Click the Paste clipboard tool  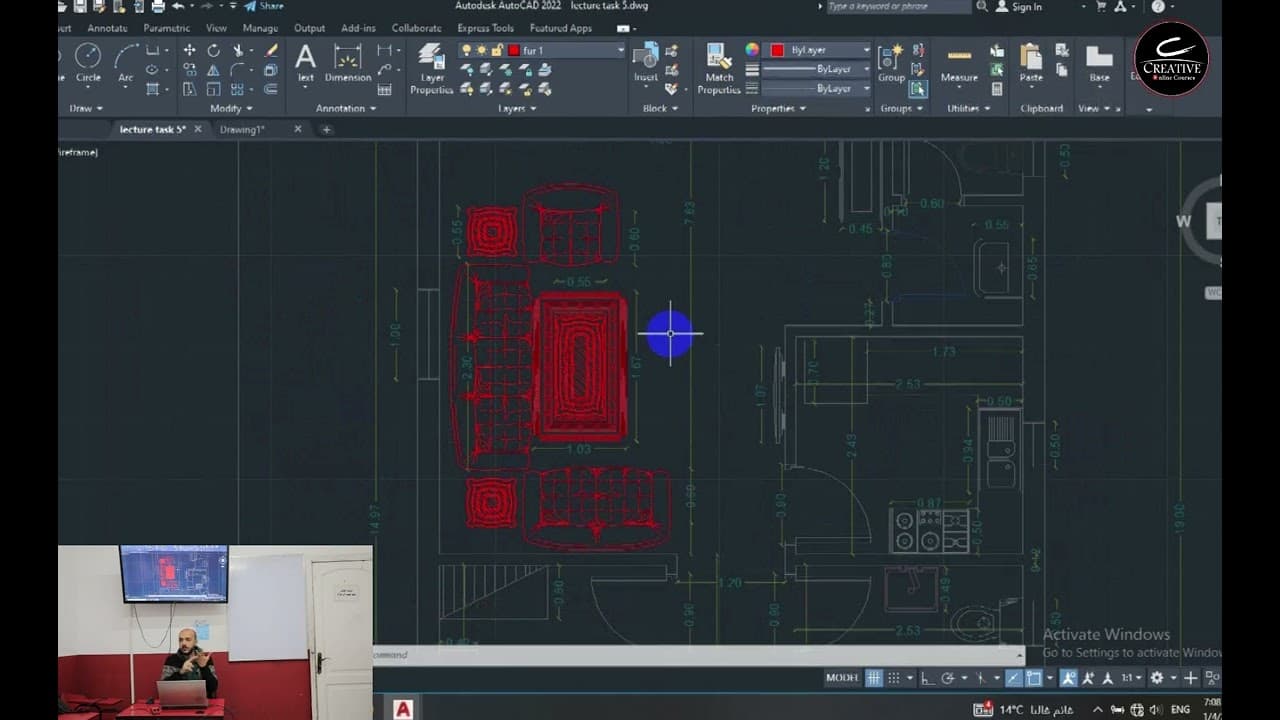(x=1031, y=62)
